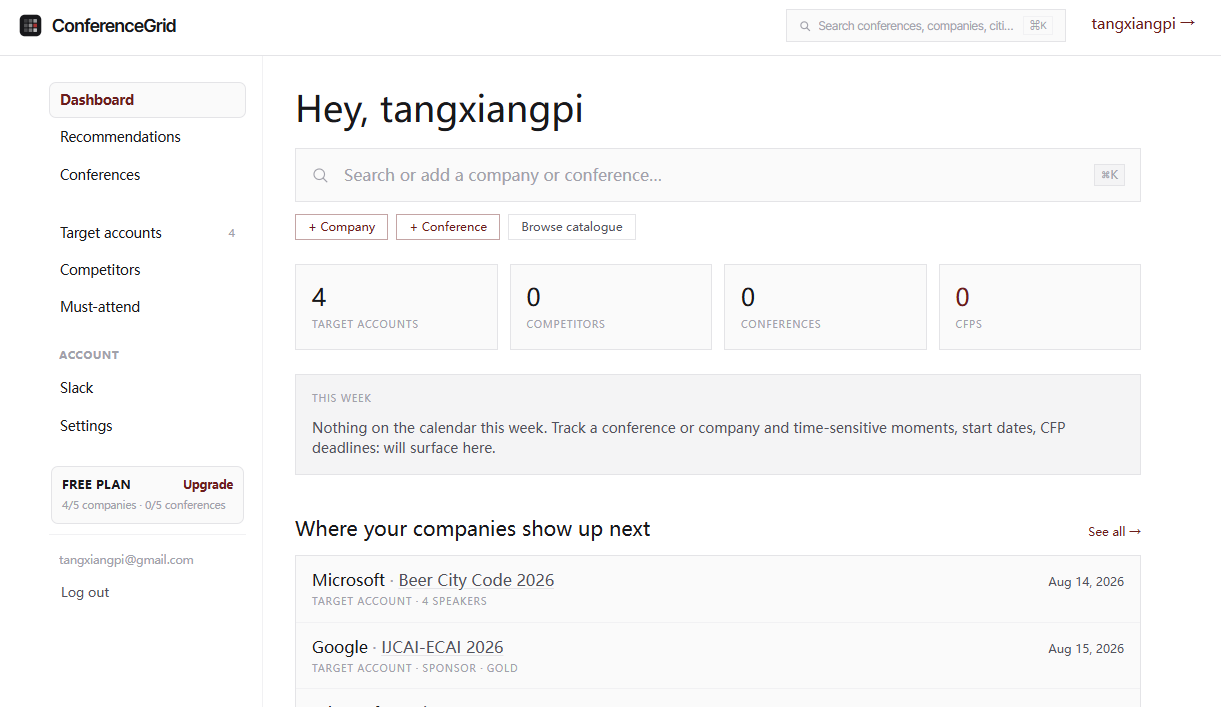Click 'Where your companies show up next' heading
This screenshot has height=707, width=1221.
click(473, 529)
